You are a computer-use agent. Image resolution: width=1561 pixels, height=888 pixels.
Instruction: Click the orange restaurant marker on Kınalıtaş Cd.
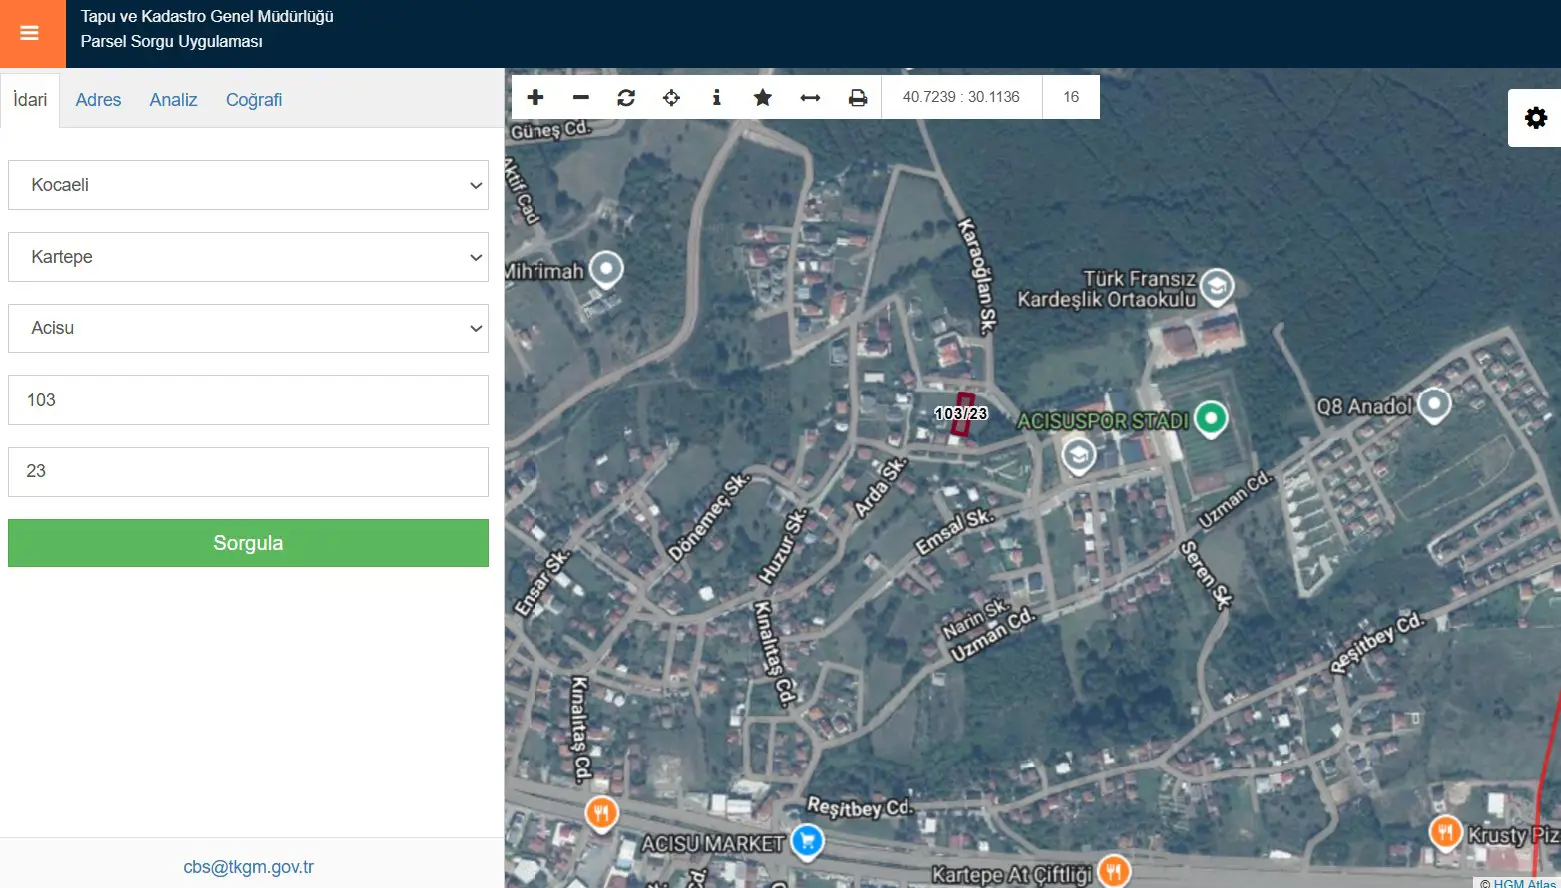pyautogui.click(x=601, y=814)
